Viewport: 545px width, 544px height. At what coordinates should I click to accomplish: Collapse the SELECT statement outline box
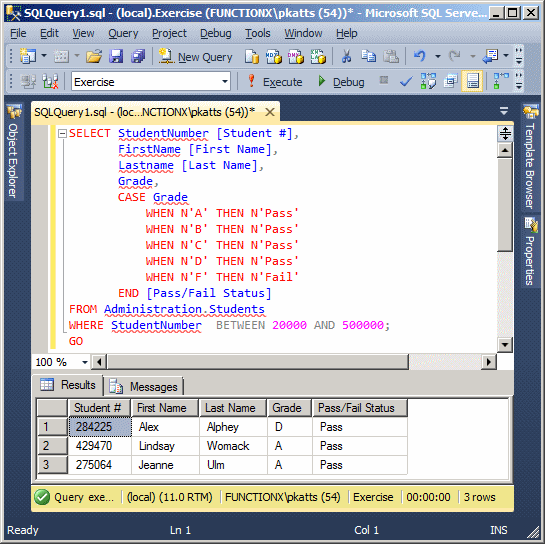tap(62, 133)
